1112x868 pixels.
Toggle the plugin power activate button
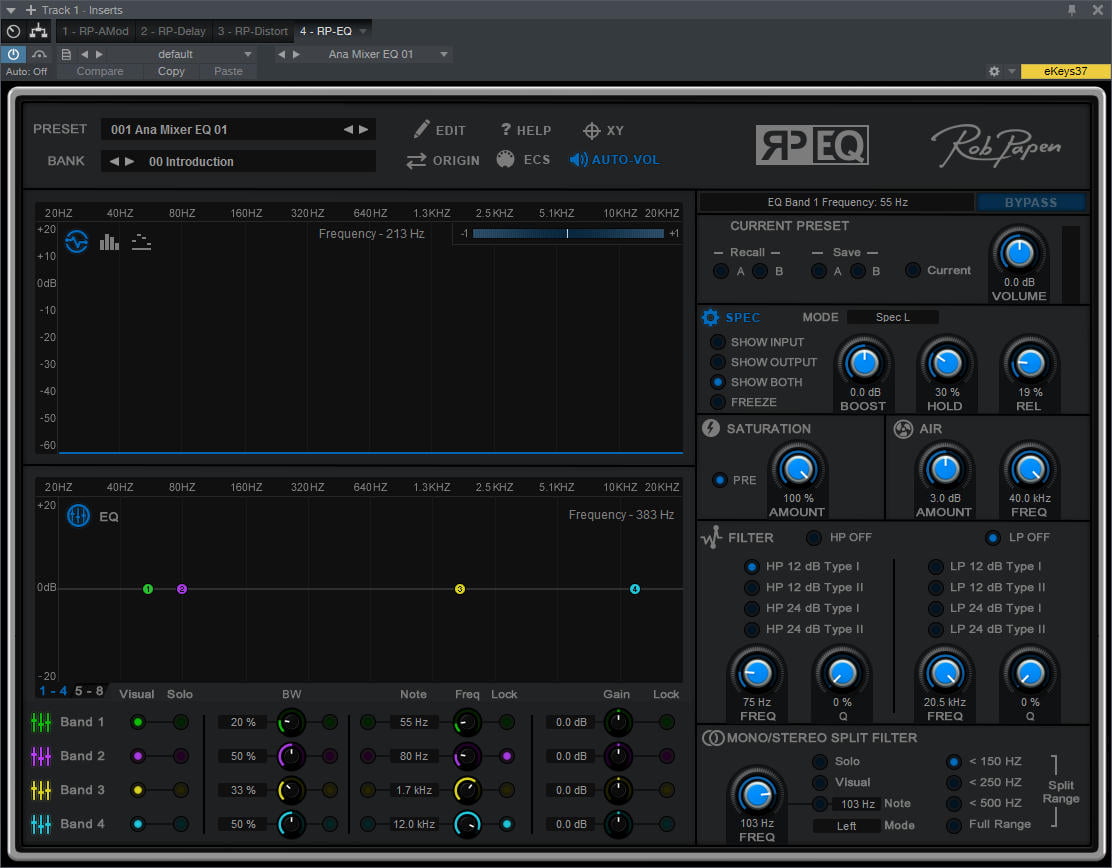pyautogui.click(x=13, y=54)
